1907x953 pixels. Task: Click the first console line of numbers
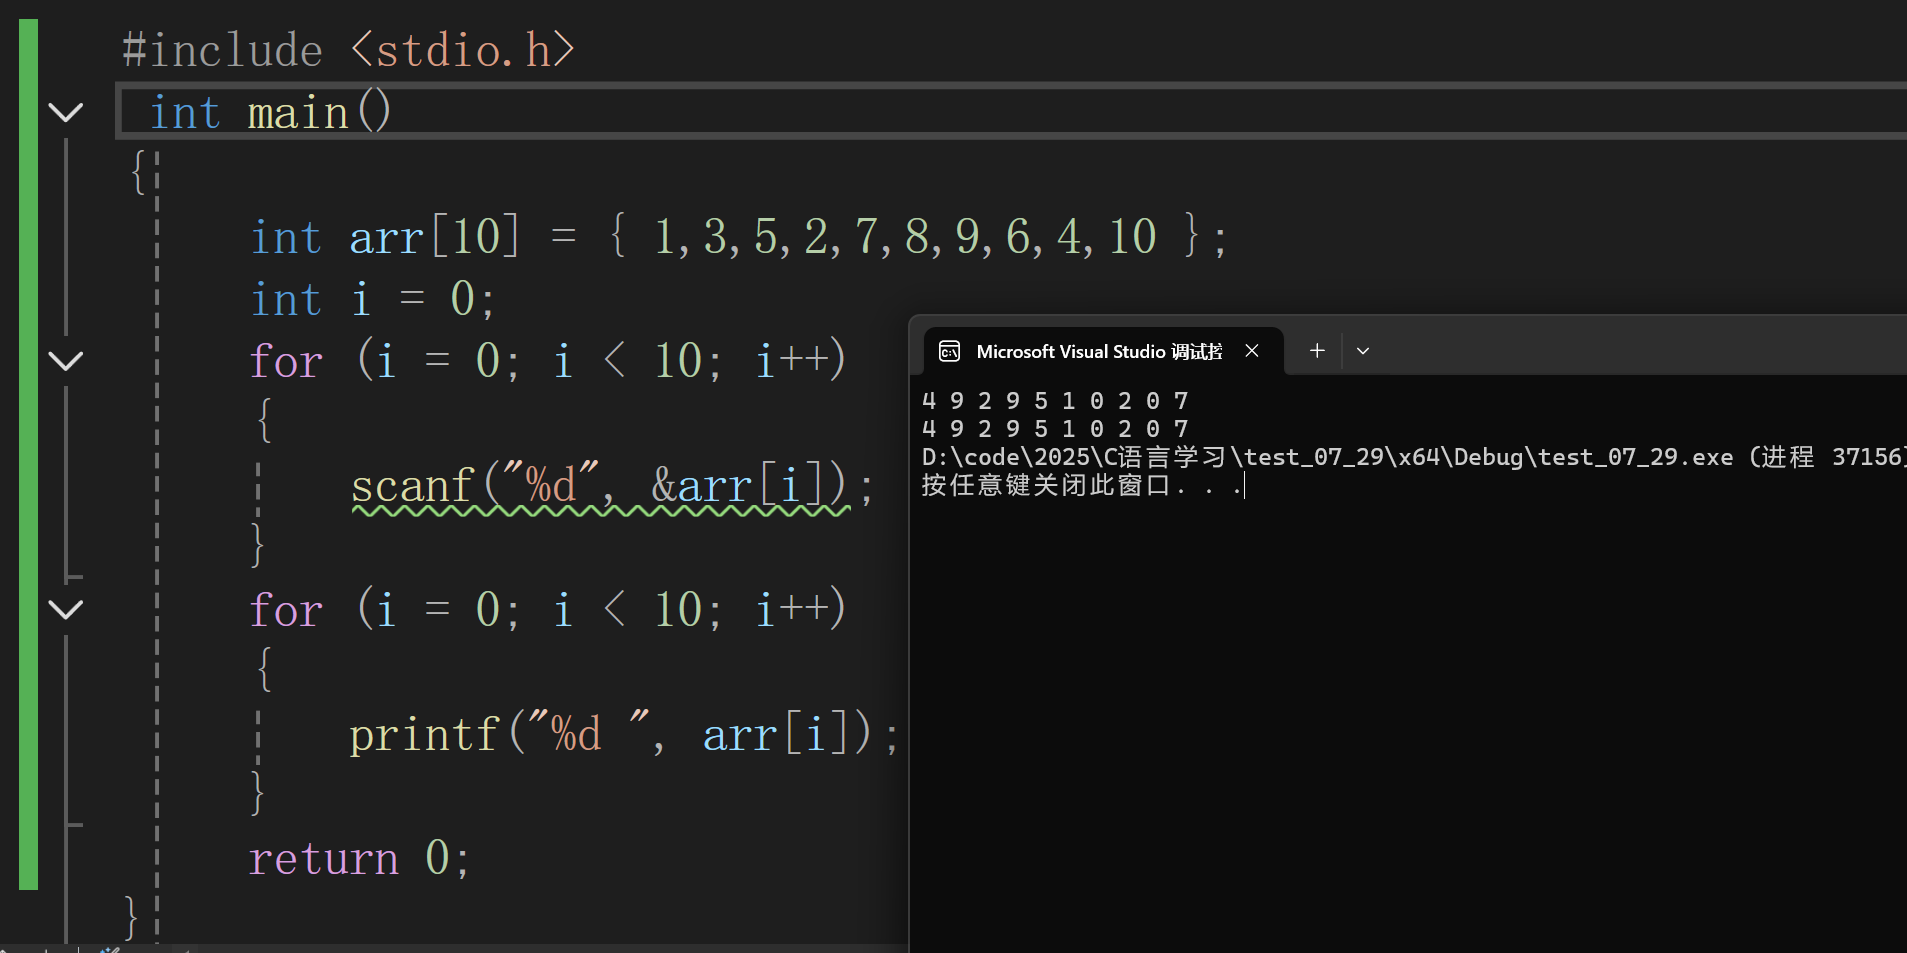1054,401
